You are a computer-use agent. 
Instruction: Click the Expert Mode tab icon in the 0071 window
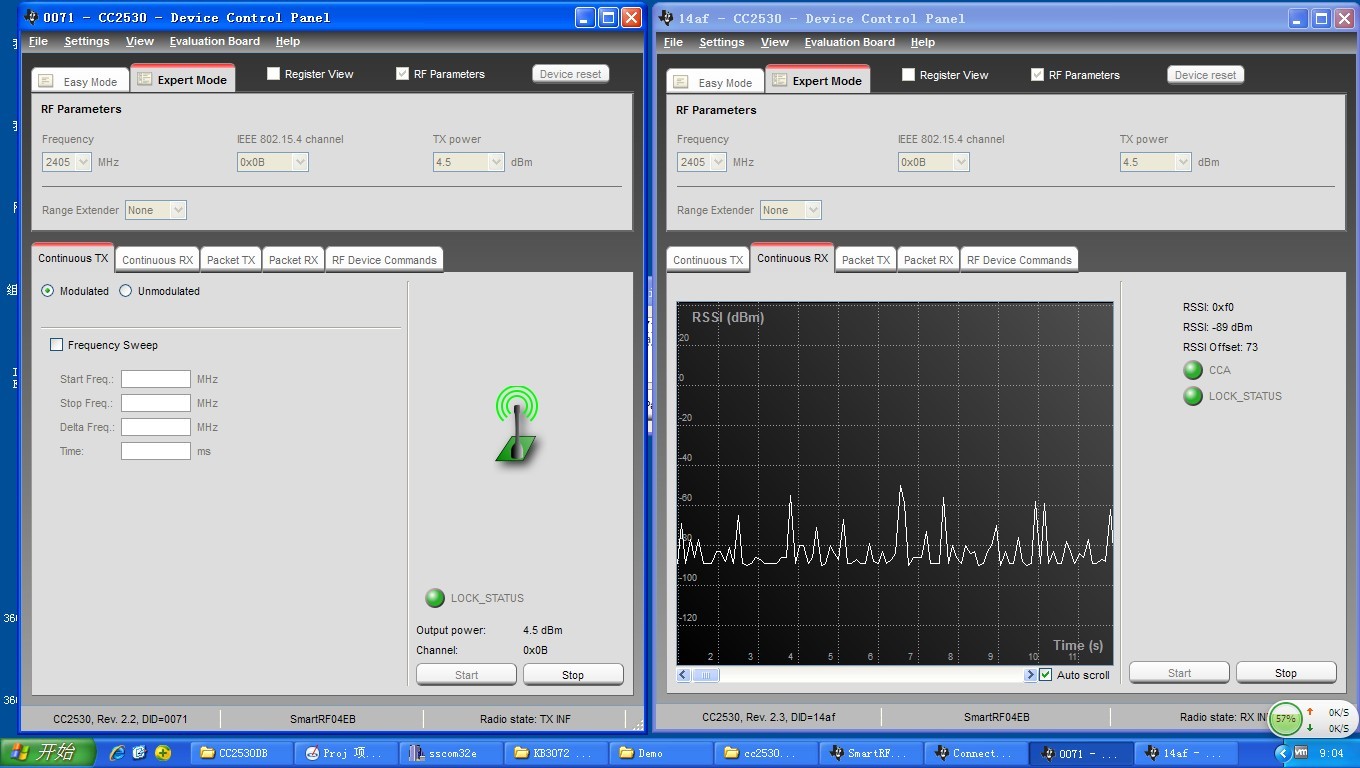pos(145,80)
